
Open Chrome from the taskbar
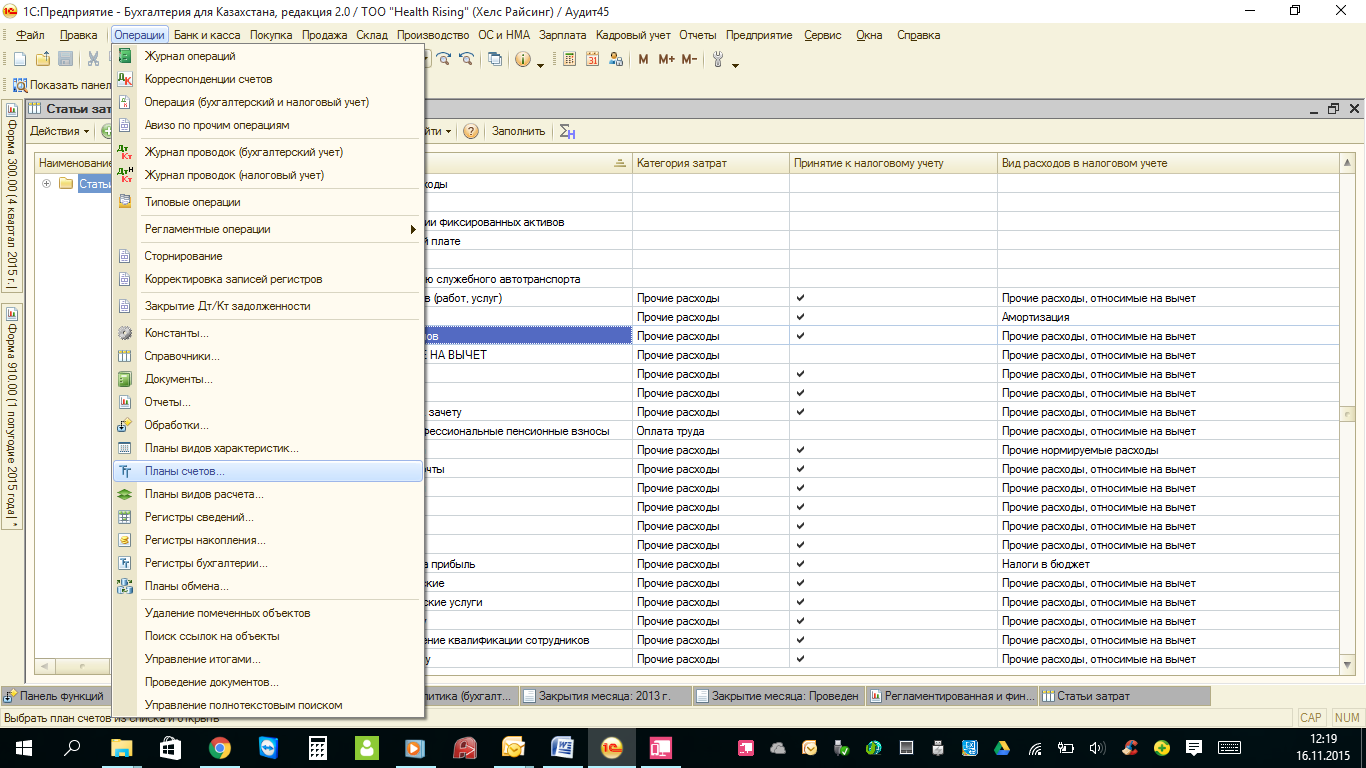220,748
